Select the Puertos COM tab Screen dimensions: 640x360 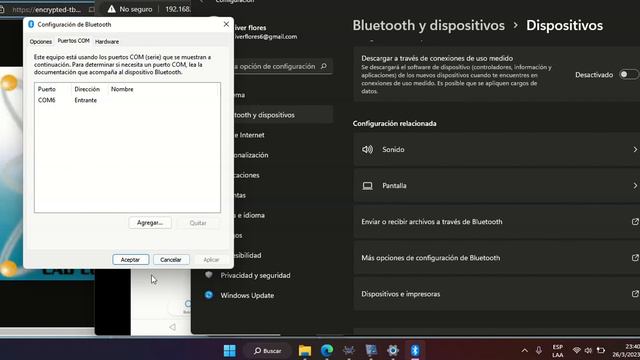pyautogui.click(x=73, y=41)
